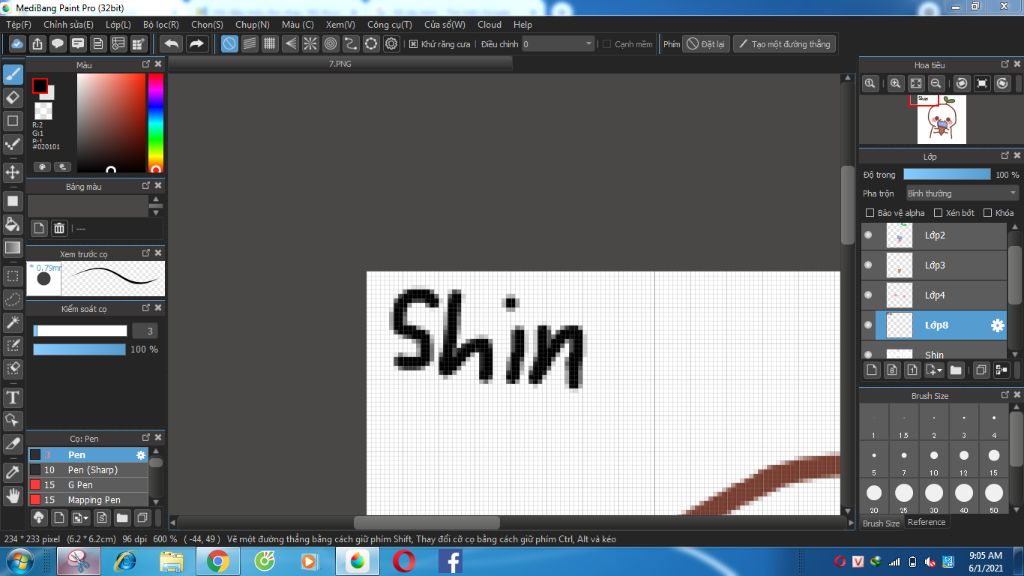The image size is (1024, 576).
Task: Open the Tệp(F) menu
Action: [x=19, y=25]
